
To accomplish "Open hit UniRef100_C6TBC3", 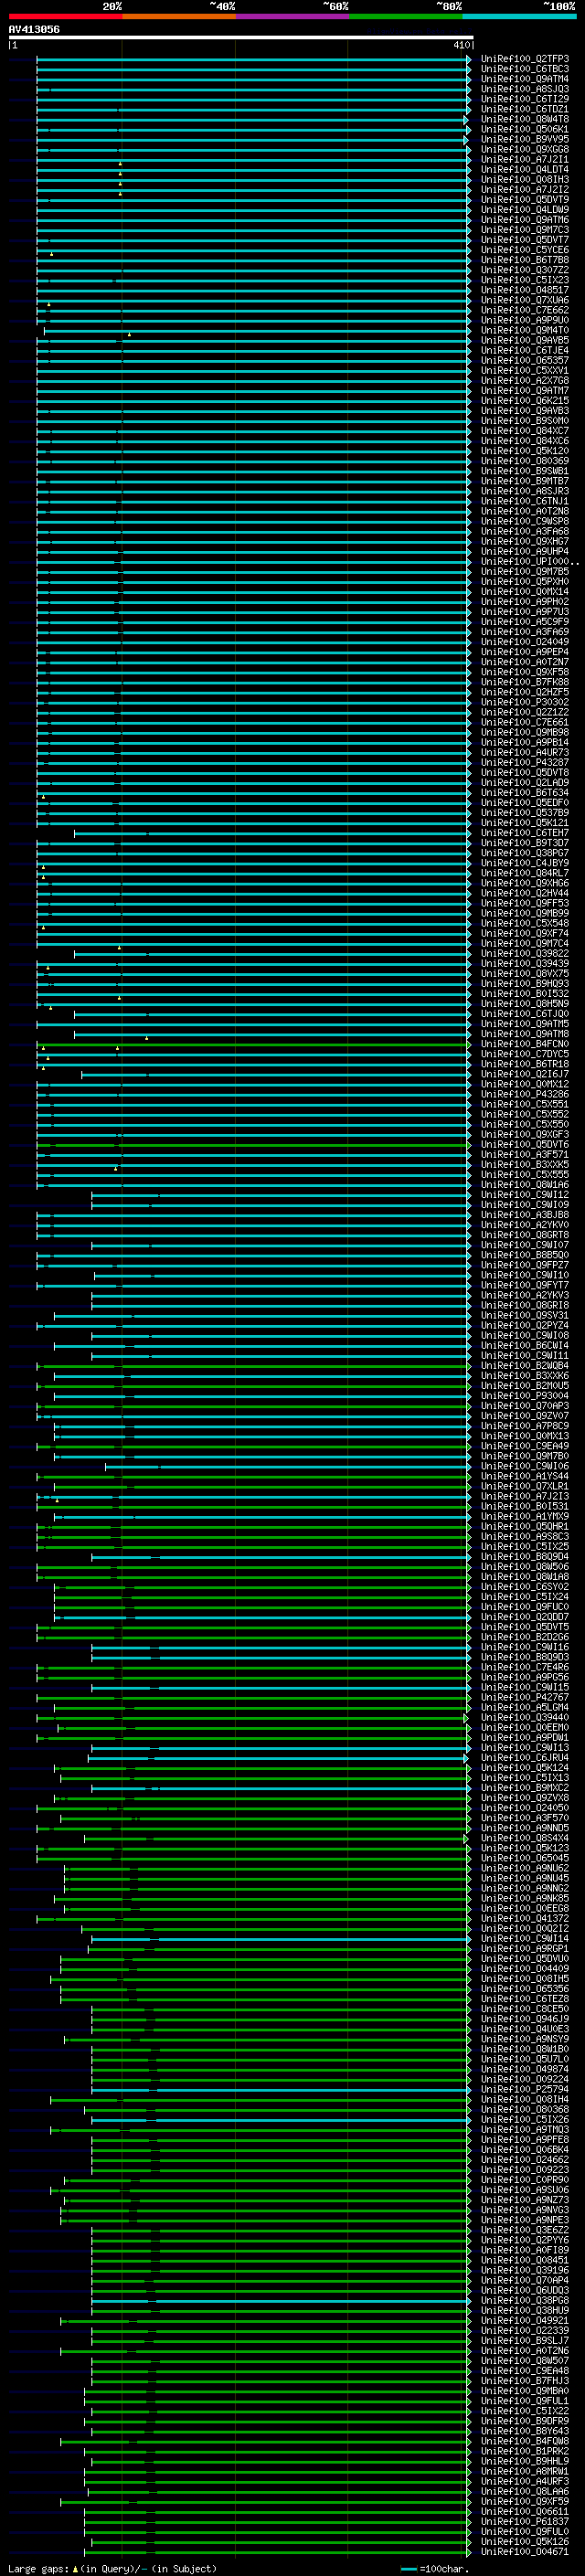I will point(525,69).
